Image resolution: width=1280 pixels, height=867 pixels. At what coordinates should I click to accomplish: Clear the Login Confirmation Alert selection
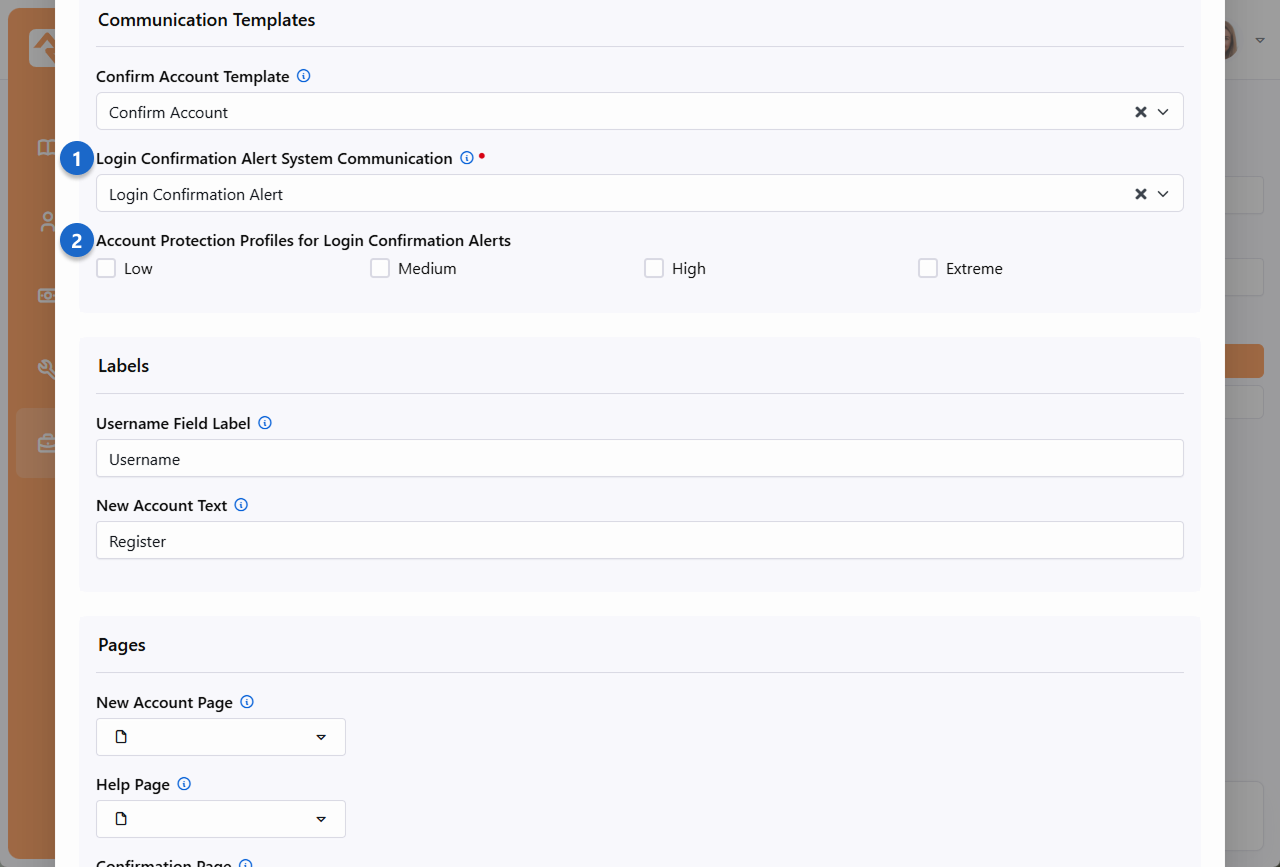point(1140,194)
